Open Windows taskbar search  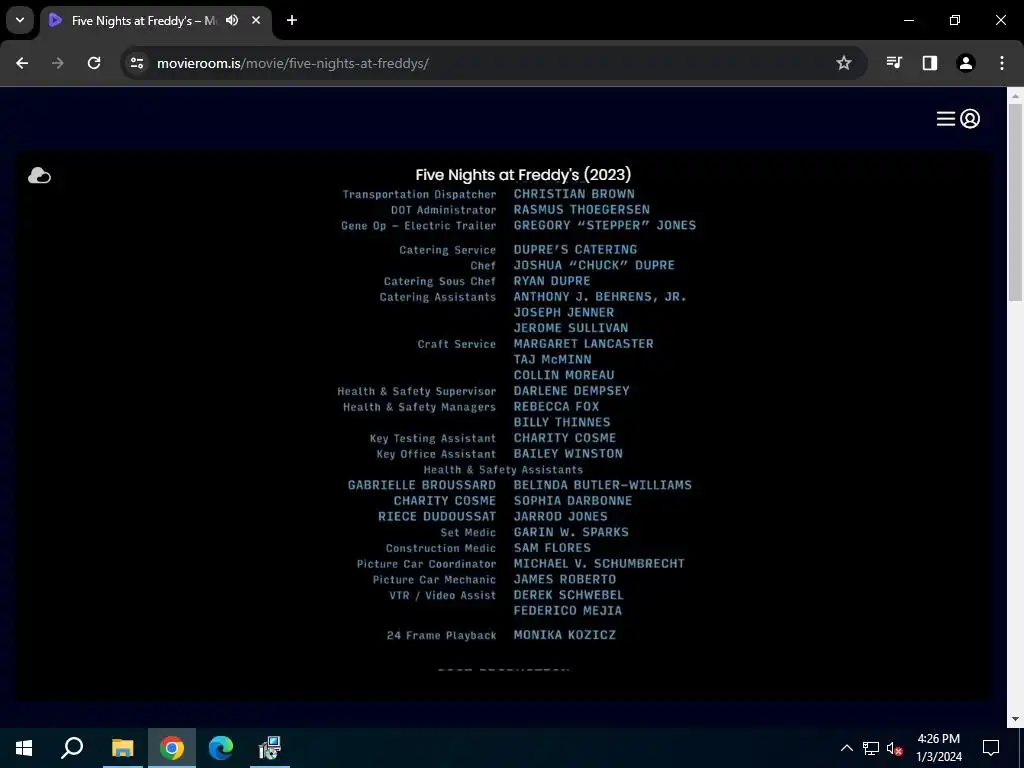pyautogui.click(x=72, y=748)
